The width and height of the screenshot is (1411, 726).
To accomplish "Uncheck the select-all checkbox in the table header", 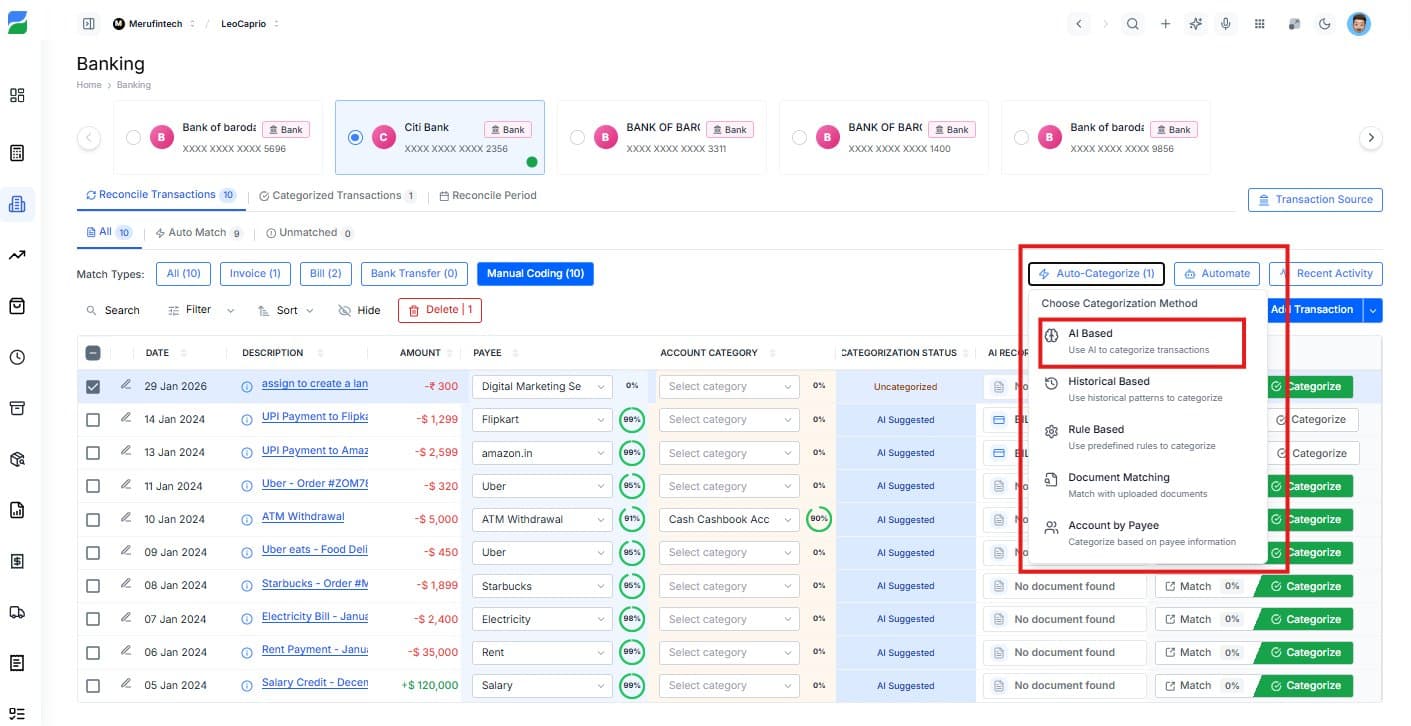I will [93, 352].
